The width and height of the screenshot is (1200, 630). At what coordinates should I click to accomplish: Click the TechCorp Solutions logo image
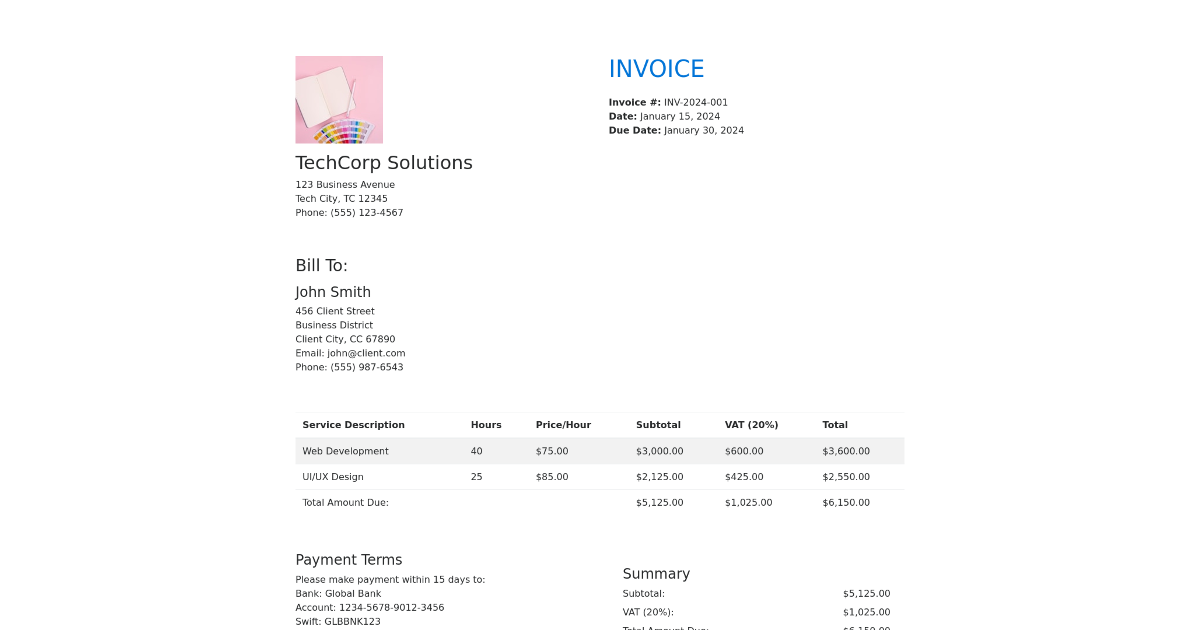[x=339, y=100]
